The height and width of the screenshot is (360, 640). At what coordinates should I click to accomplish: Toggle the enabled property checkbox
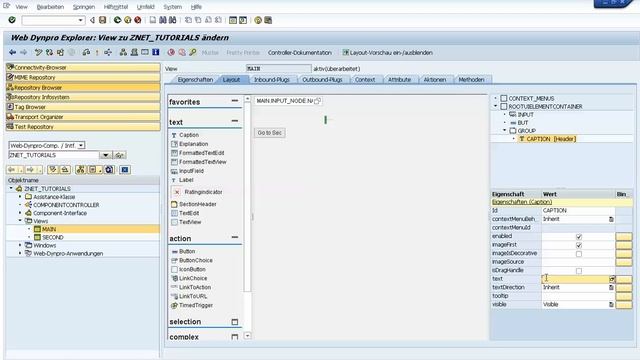pyautogui.click(x=579, y=237)
